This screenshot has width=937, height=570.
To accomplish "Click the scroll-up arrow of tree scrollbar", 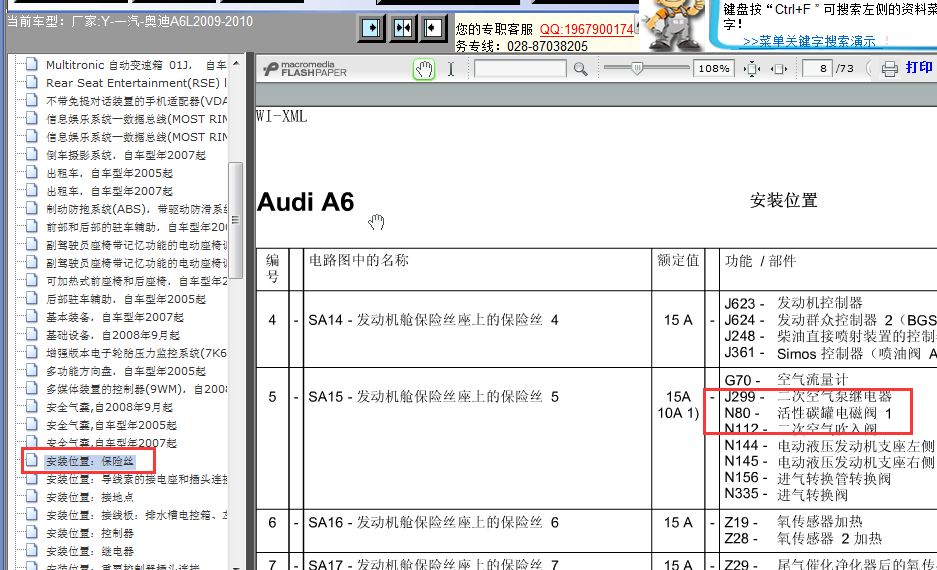I will tap(237, 62).
